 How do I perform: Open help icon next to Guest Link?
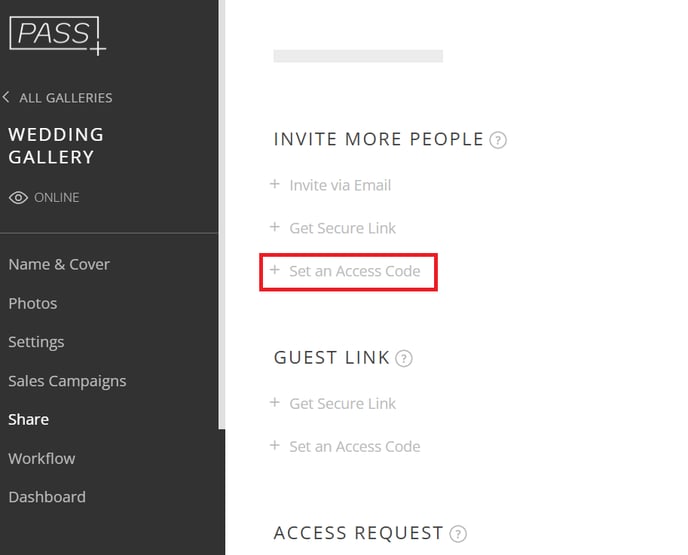pyautogui.click(x=404, y=358)
